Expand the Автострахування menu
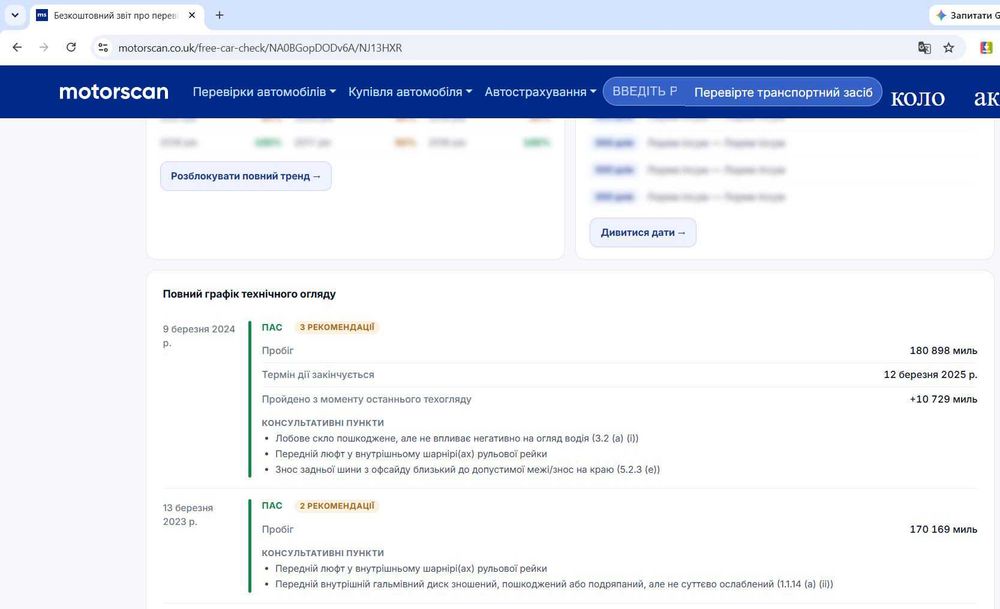 (540, 92)
